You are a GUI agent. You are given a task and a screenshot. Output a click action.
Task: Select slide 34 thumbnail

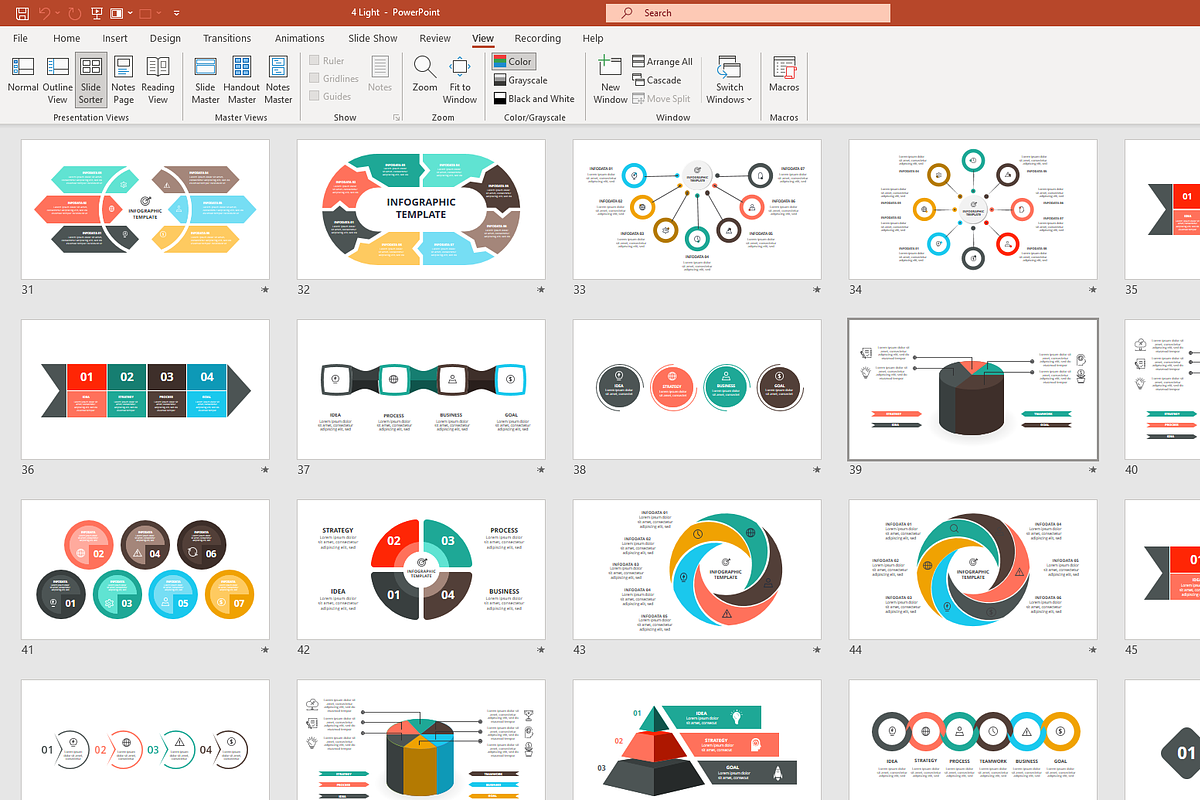[x=973, y=209]
